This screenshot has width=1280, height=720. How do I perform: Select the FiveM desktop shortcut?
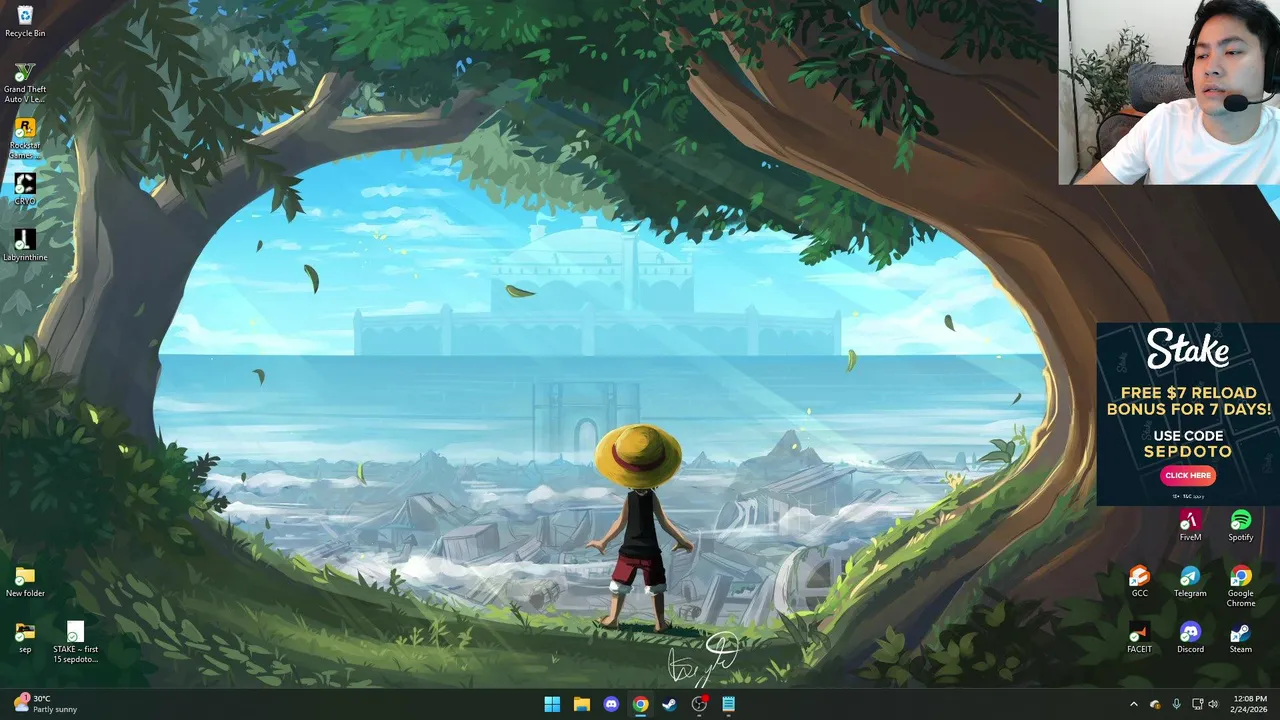point(1190,525)
